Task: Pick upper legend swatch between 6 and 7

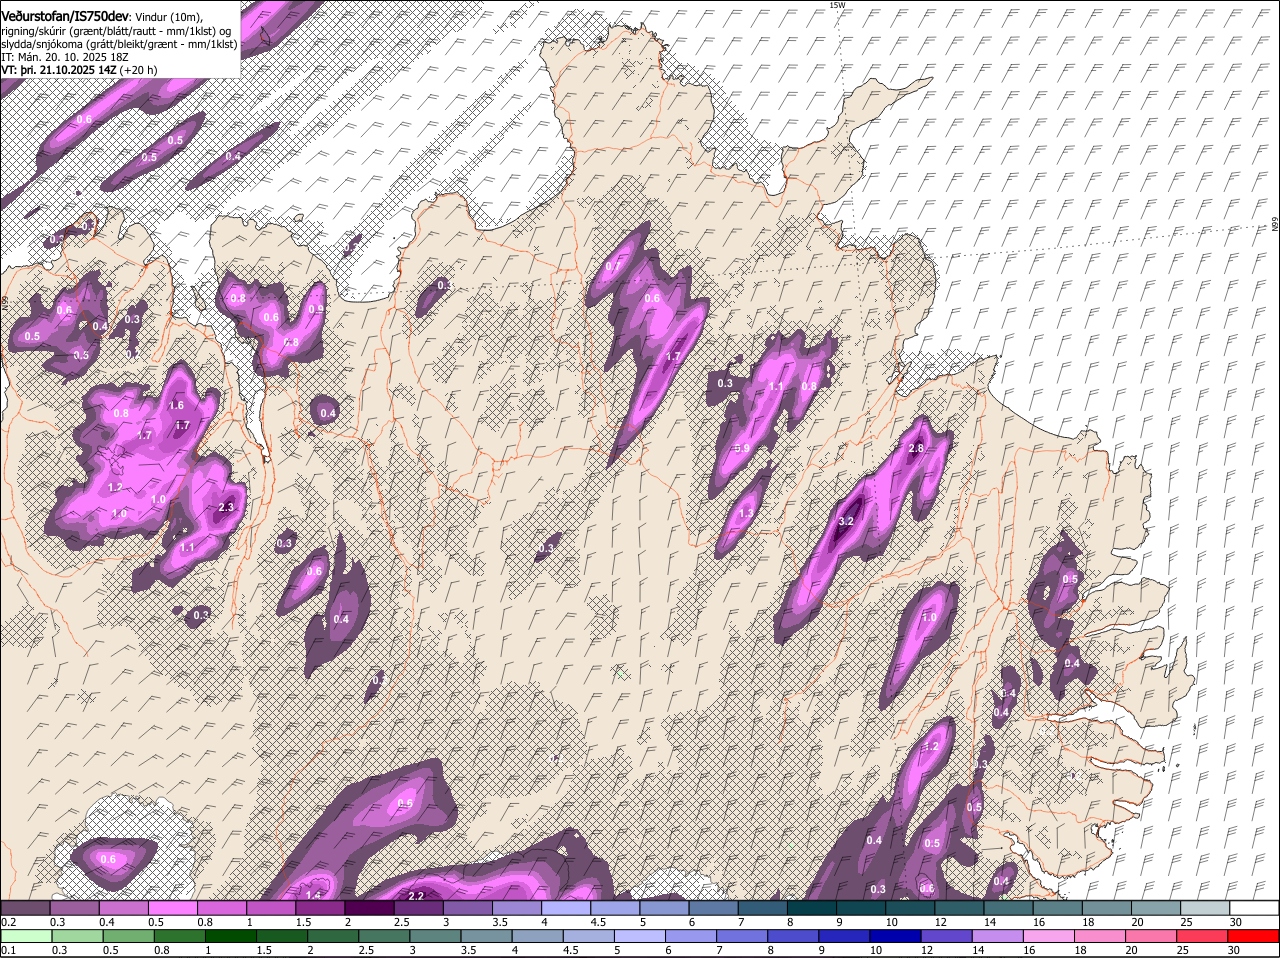Action: [x=714, y=908]
